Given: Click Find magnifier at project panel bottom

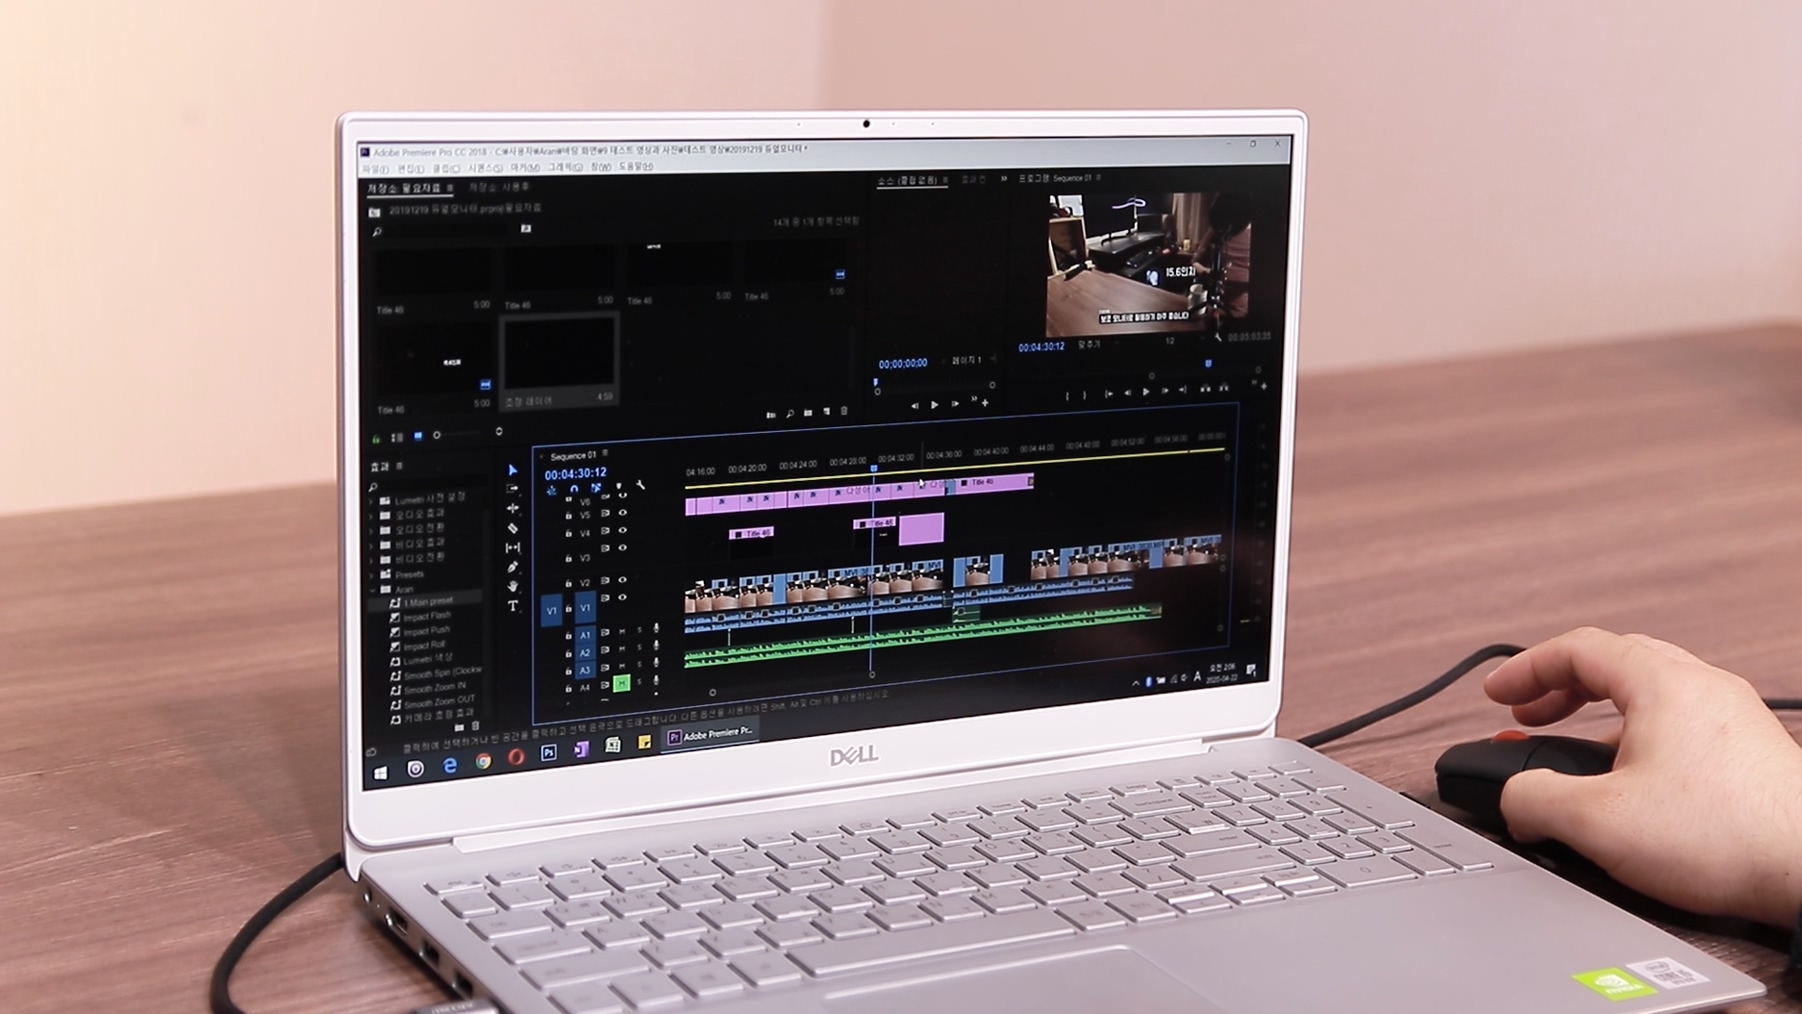Looking at the screenshot, I should (790, 413).
